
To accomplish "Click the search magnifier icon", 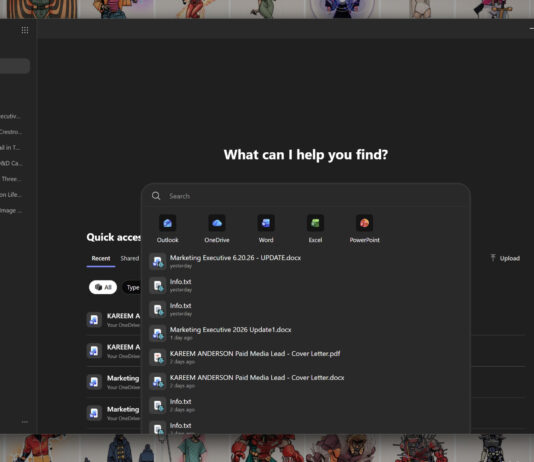I will point(156,196).
